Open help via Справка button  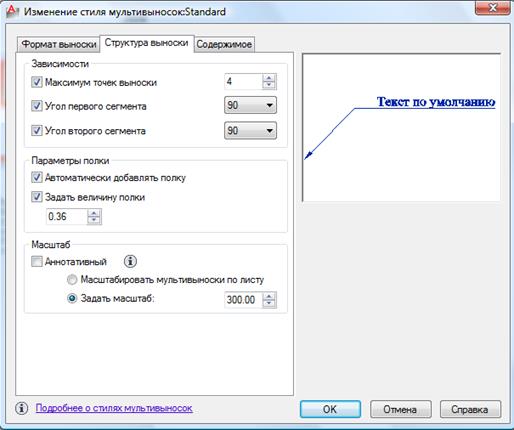click(470, 409)
